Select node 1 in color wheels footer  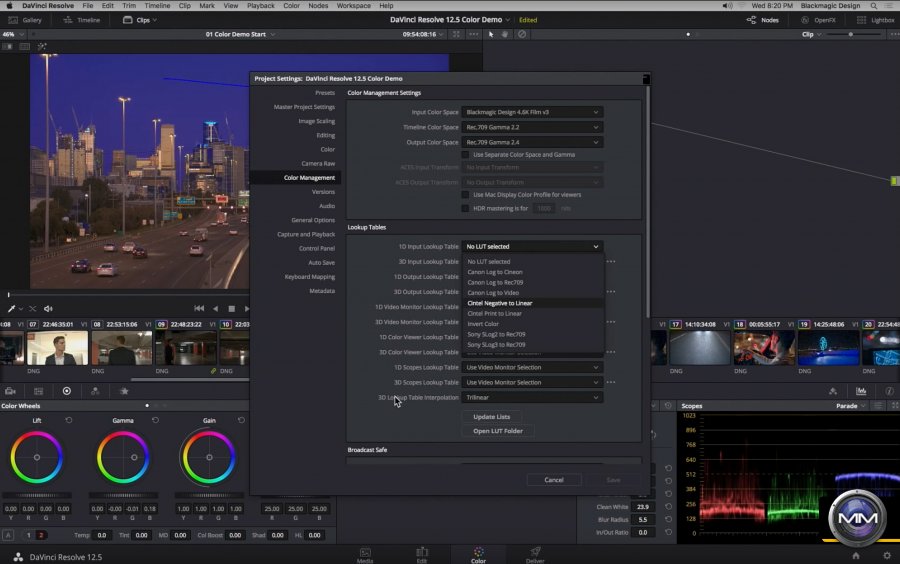pyautogui.click(x=28, y=535)
